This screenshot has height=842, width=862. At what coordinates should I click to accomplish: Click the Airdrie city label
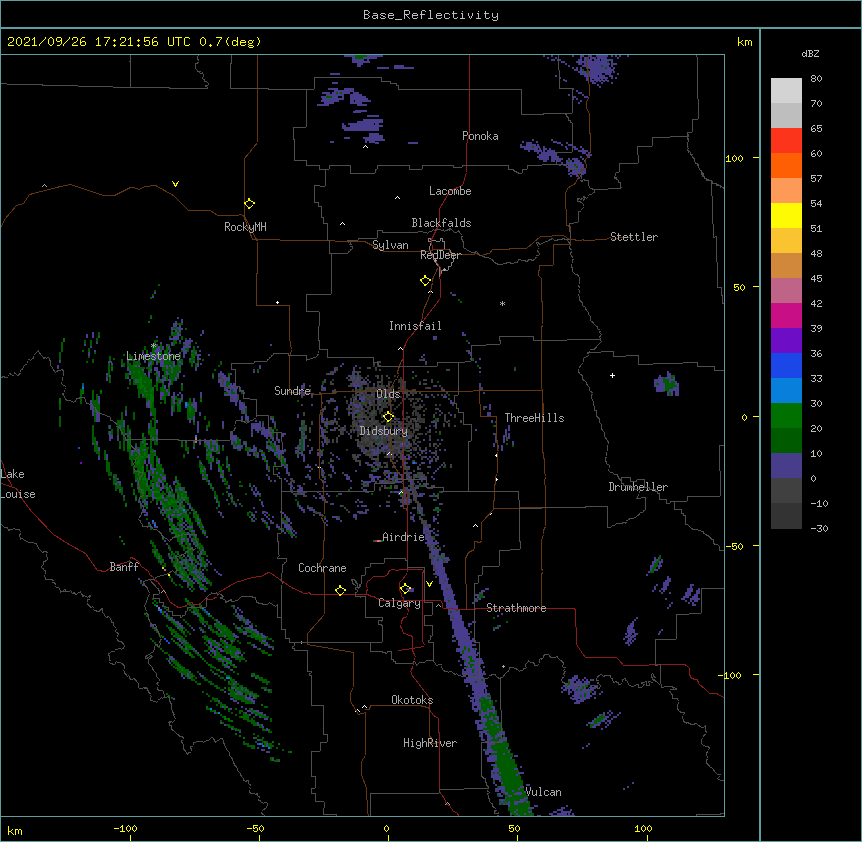[x=403, y=537]
